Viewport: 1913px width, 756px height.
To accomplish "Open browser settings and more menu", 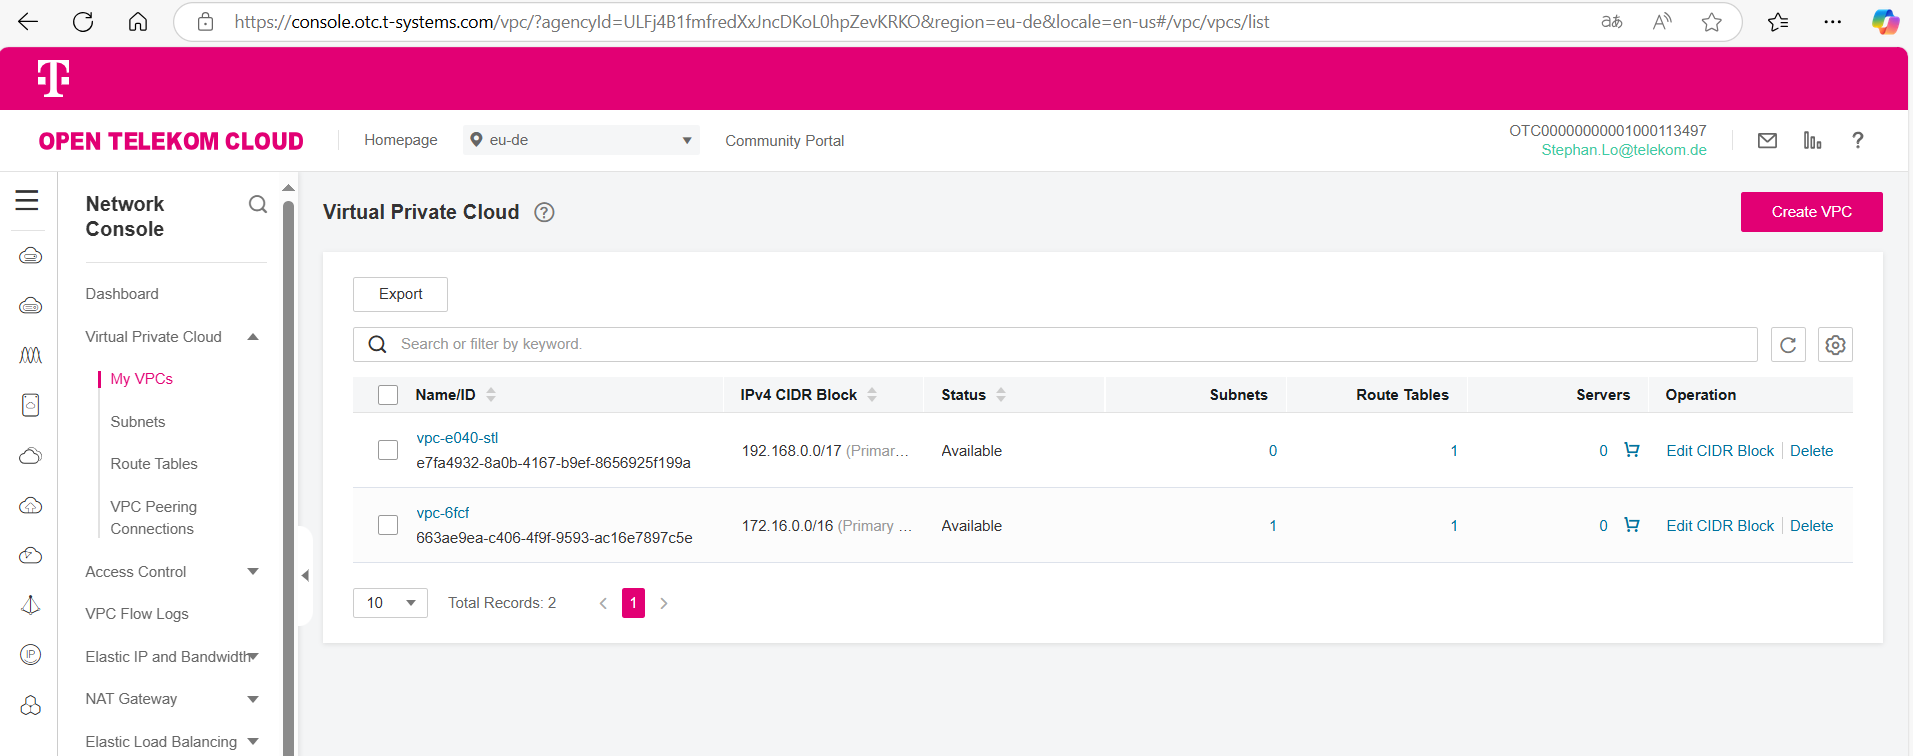I will coord(1832,22).
